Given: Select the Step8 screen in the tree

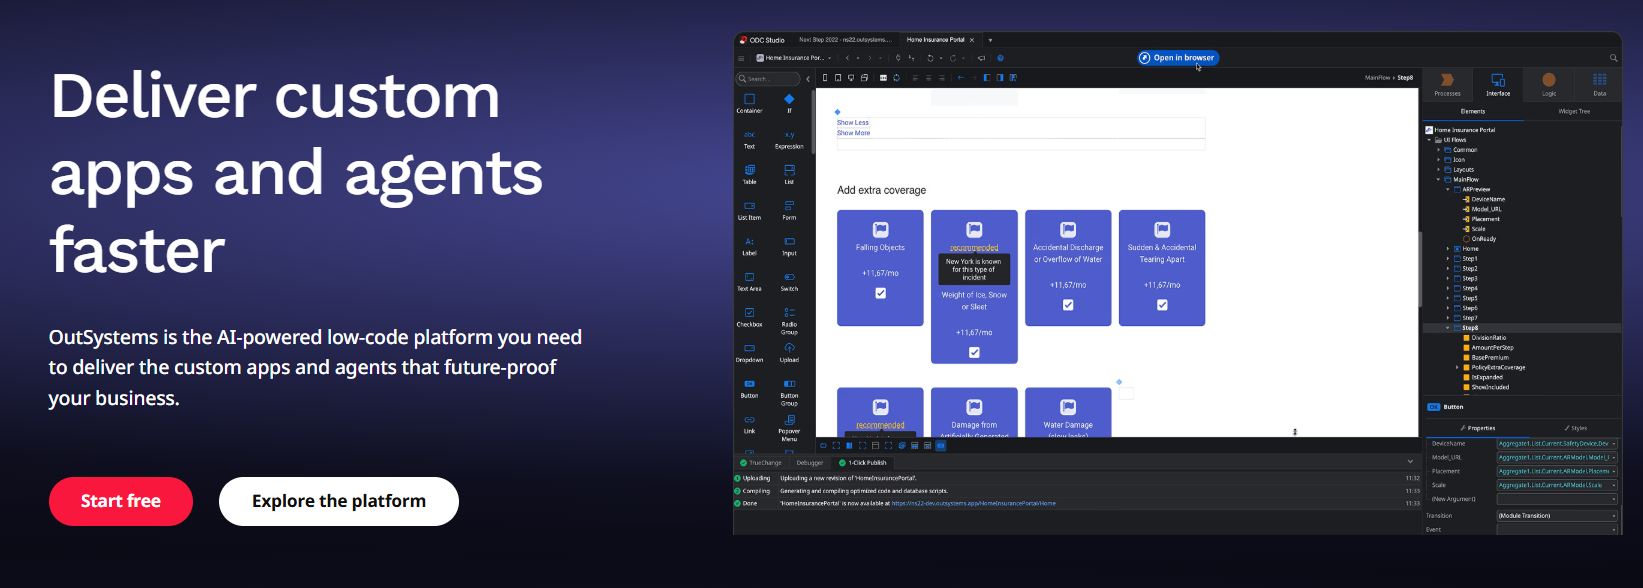Looking at the screenshot, I should [1470, 328].
